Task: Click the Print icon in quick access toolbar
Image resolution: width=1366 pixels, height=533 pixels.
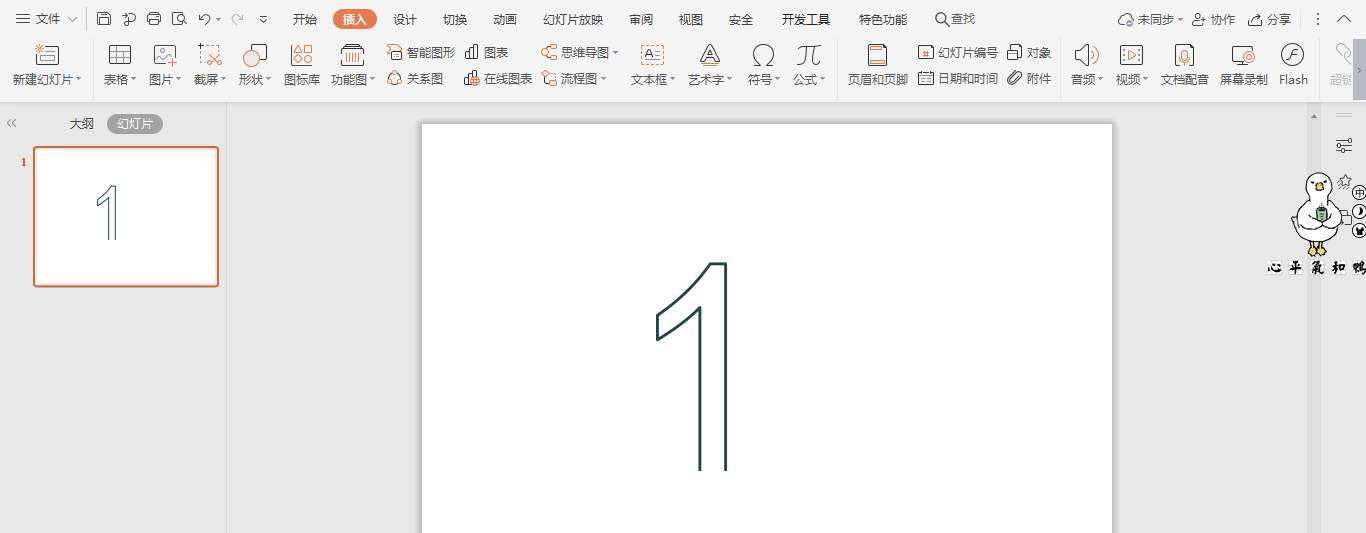Action: click(154, 19)
